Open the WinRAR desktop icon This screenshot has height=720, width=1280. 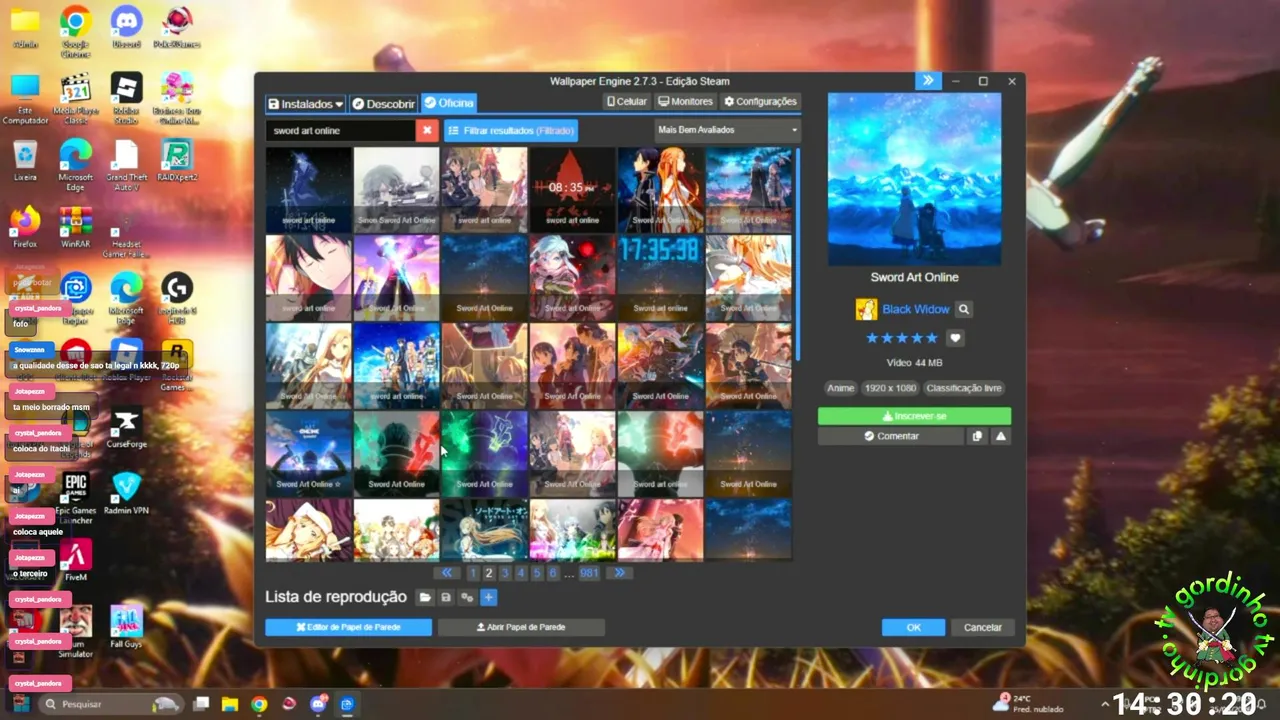click(75, 227)
